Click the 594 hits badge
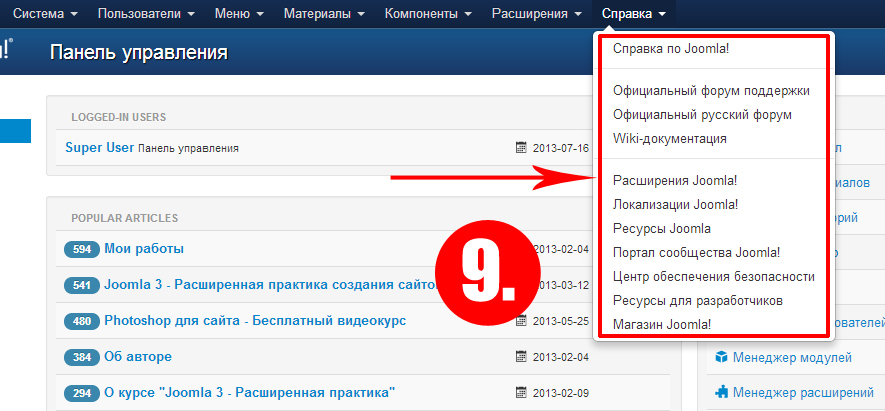This screenshot has width=885, height=411. click(81, 249)
